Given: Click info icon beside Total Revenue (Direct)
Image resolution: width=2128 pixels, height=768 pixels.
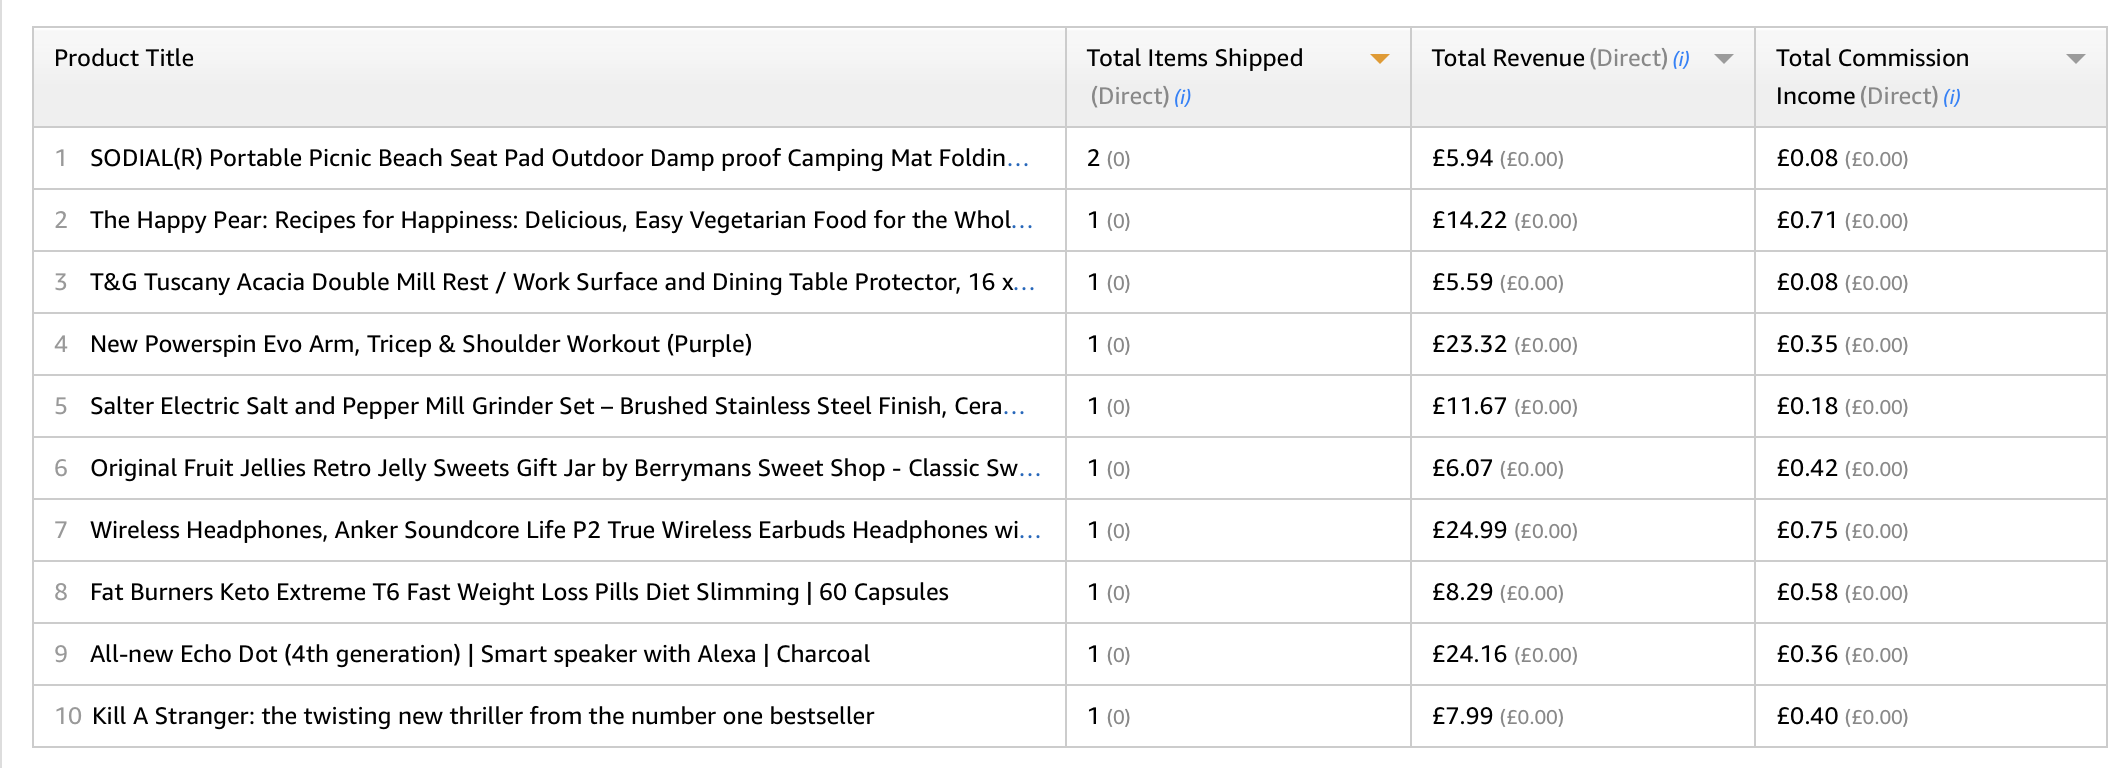Looking at the screenshot, I should pos(1681,59).
